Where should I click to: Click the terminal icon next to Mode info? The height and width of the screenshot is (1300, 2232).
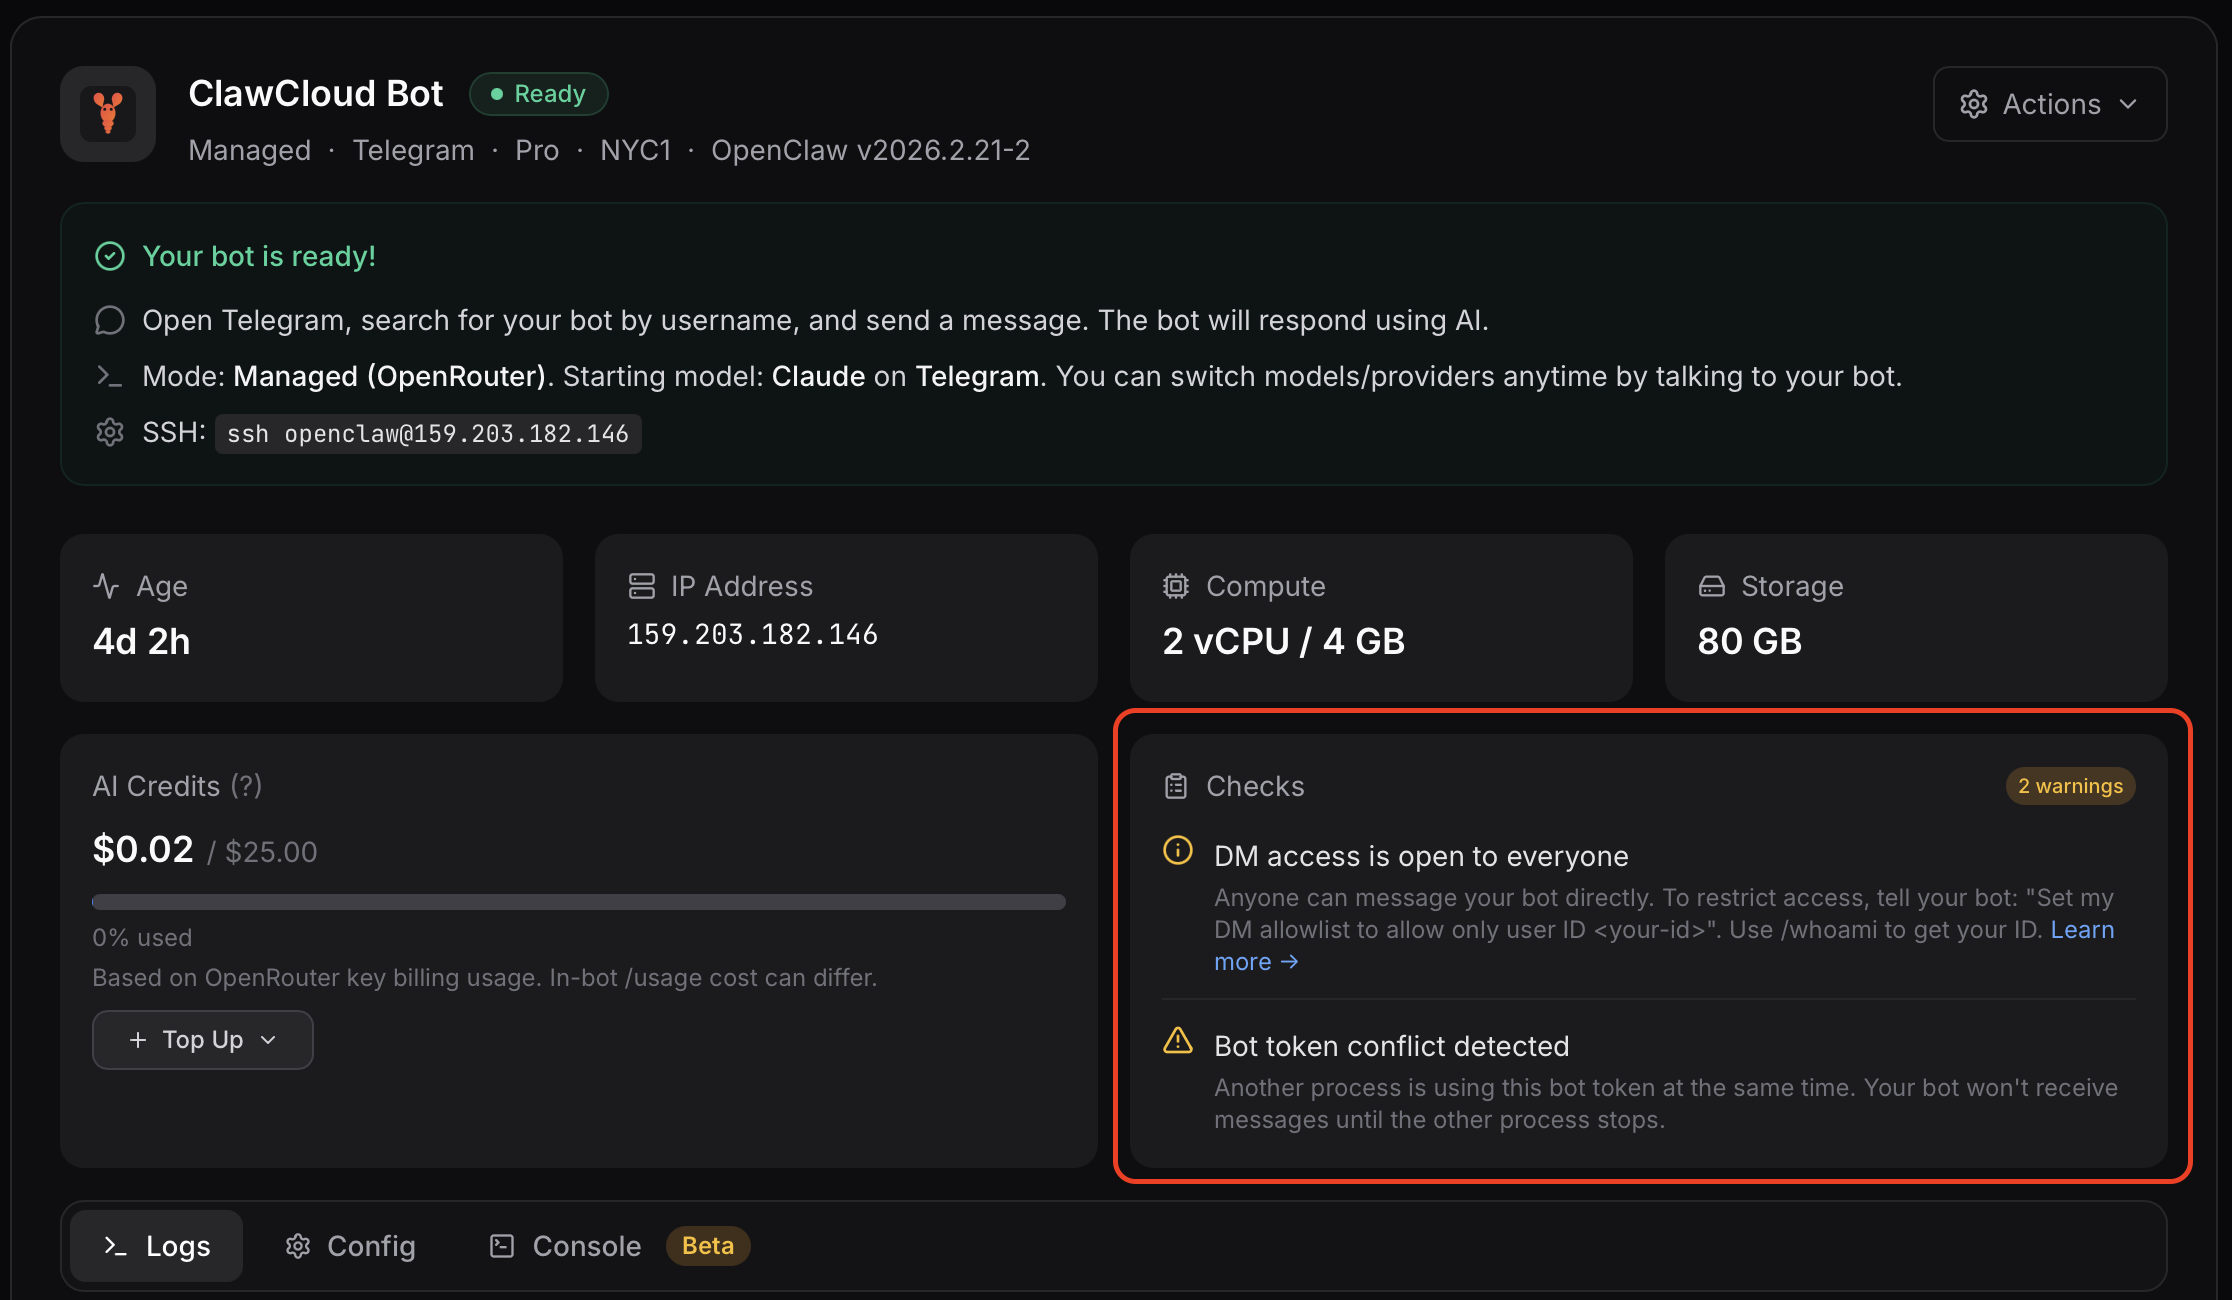click(x=110, y=376)
